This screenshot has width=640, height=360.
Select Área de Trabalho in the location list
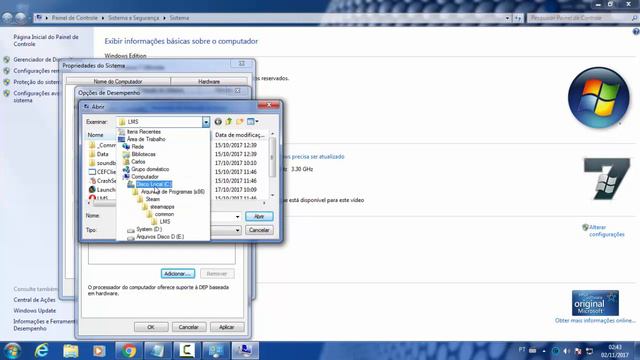146,139
